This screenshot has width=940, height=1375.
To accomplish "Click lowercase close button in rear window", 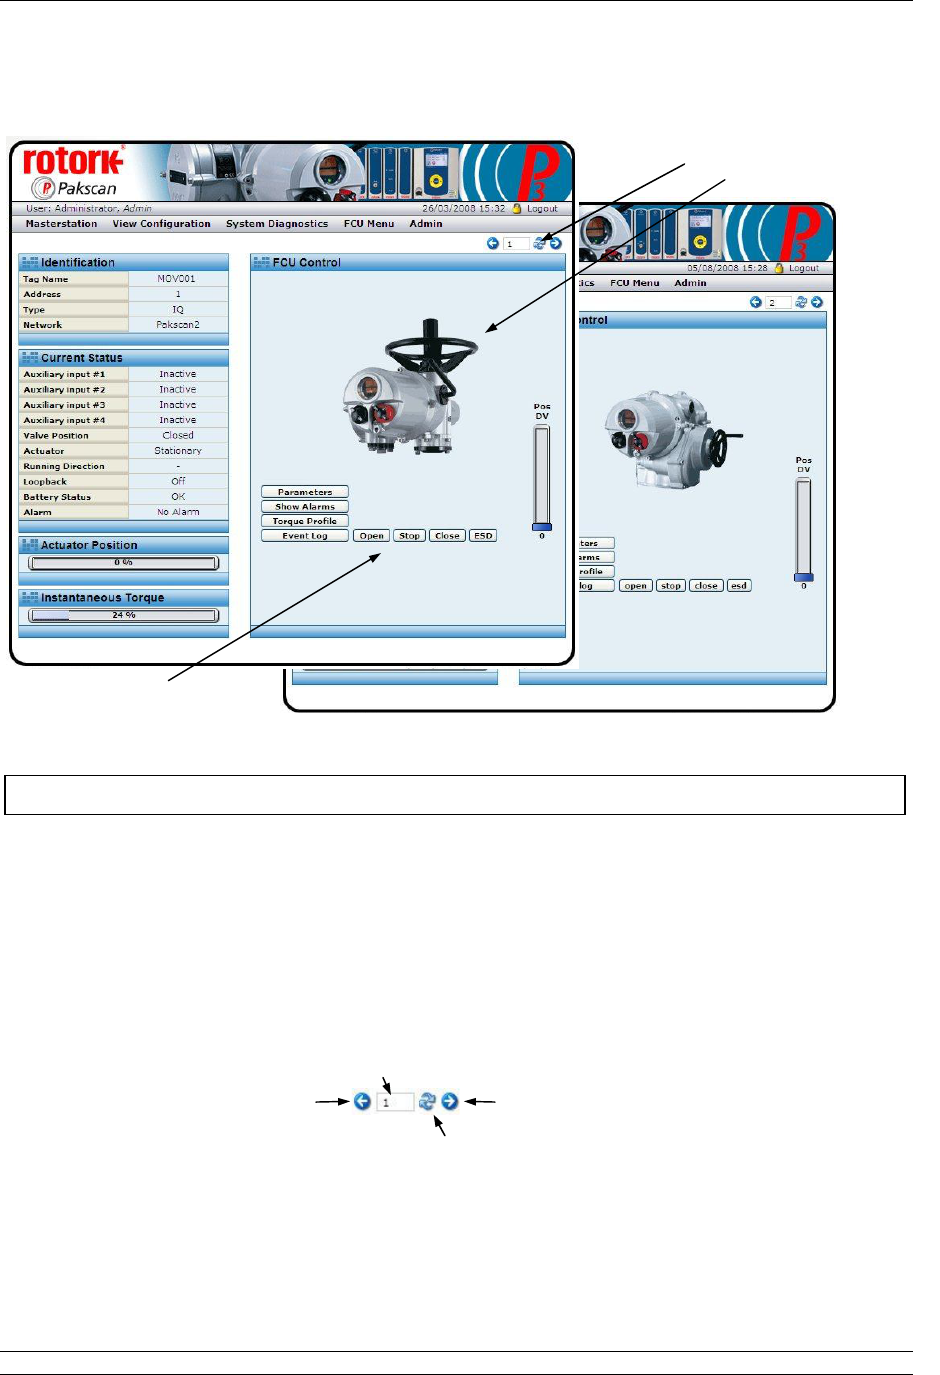I will coord(707,586).
